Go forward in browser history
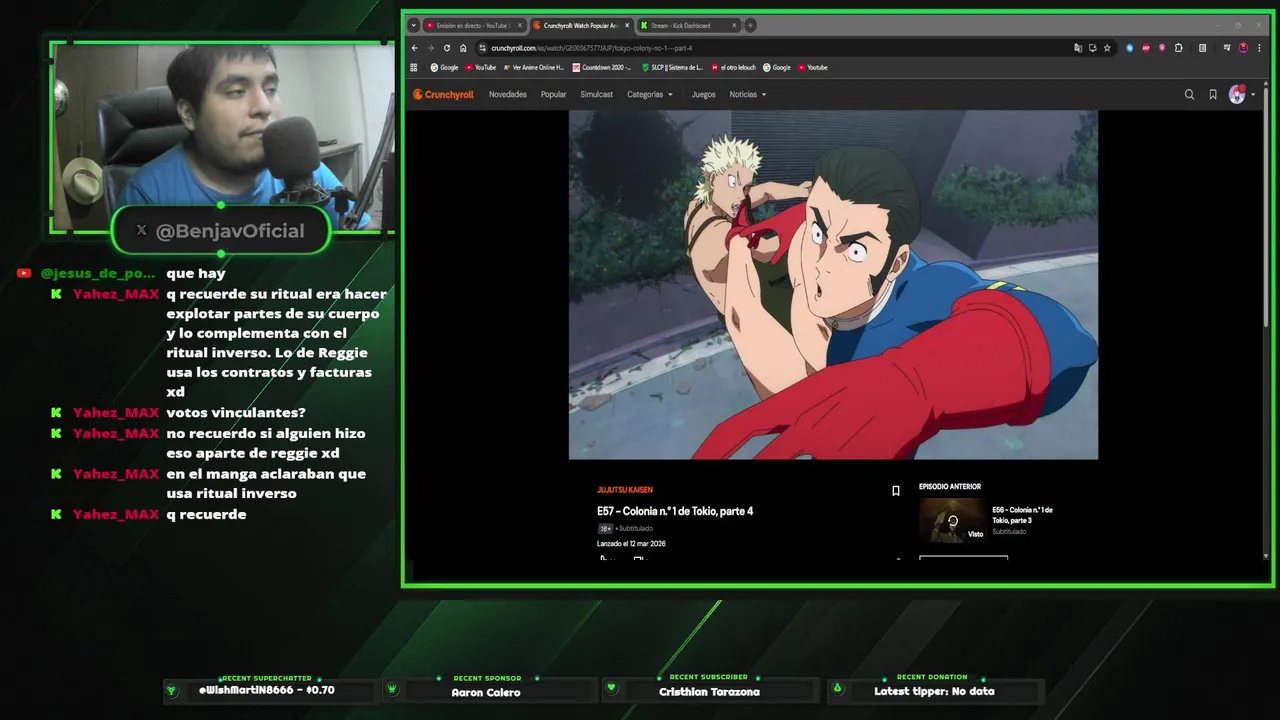Screen dimensions: 1280x720 click(431, 48)
